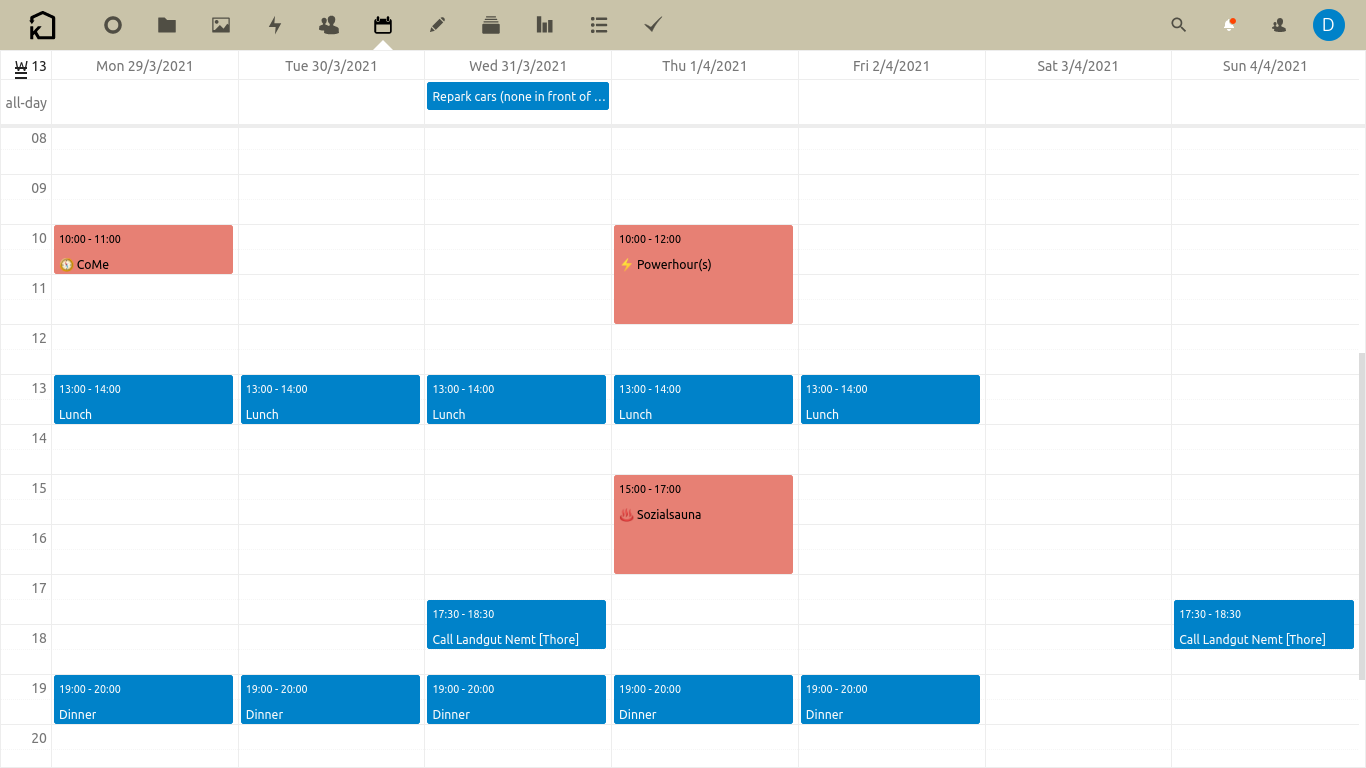
Task: Open the Tasks checkmark icon
Action: point(653,25)
